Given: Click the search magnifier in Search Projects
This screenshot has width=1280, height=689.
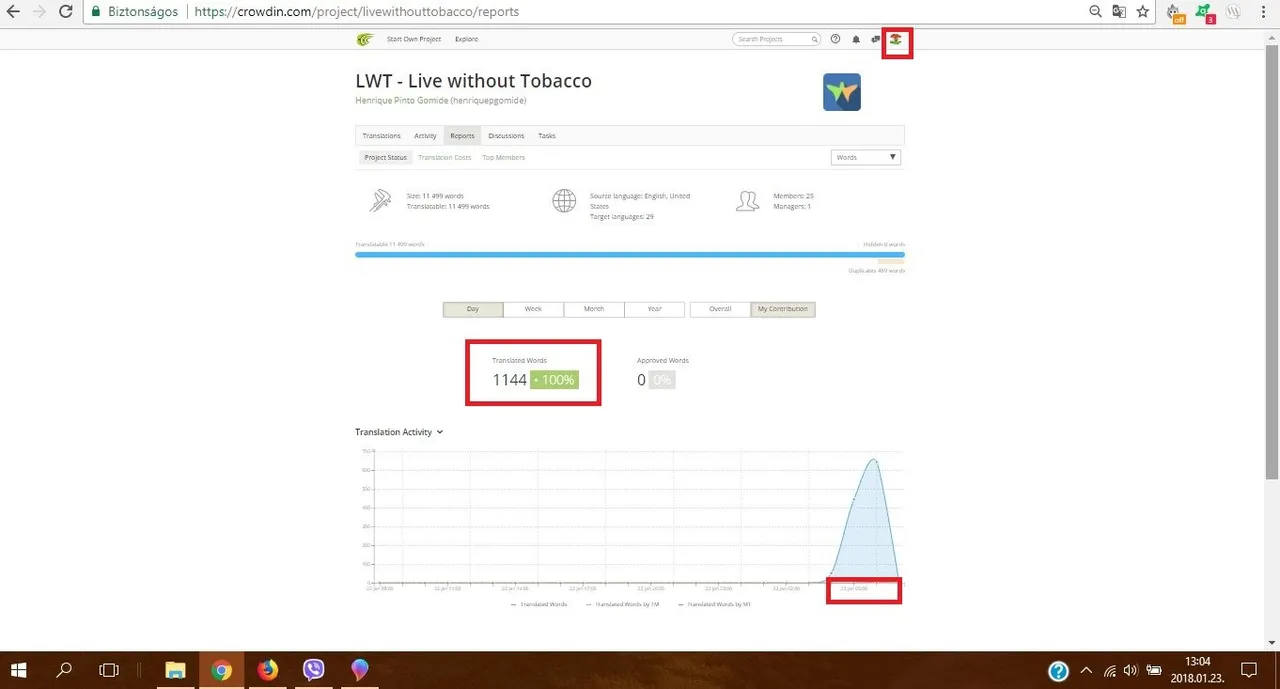Looking at the screenshot, I should click(814, 39).
